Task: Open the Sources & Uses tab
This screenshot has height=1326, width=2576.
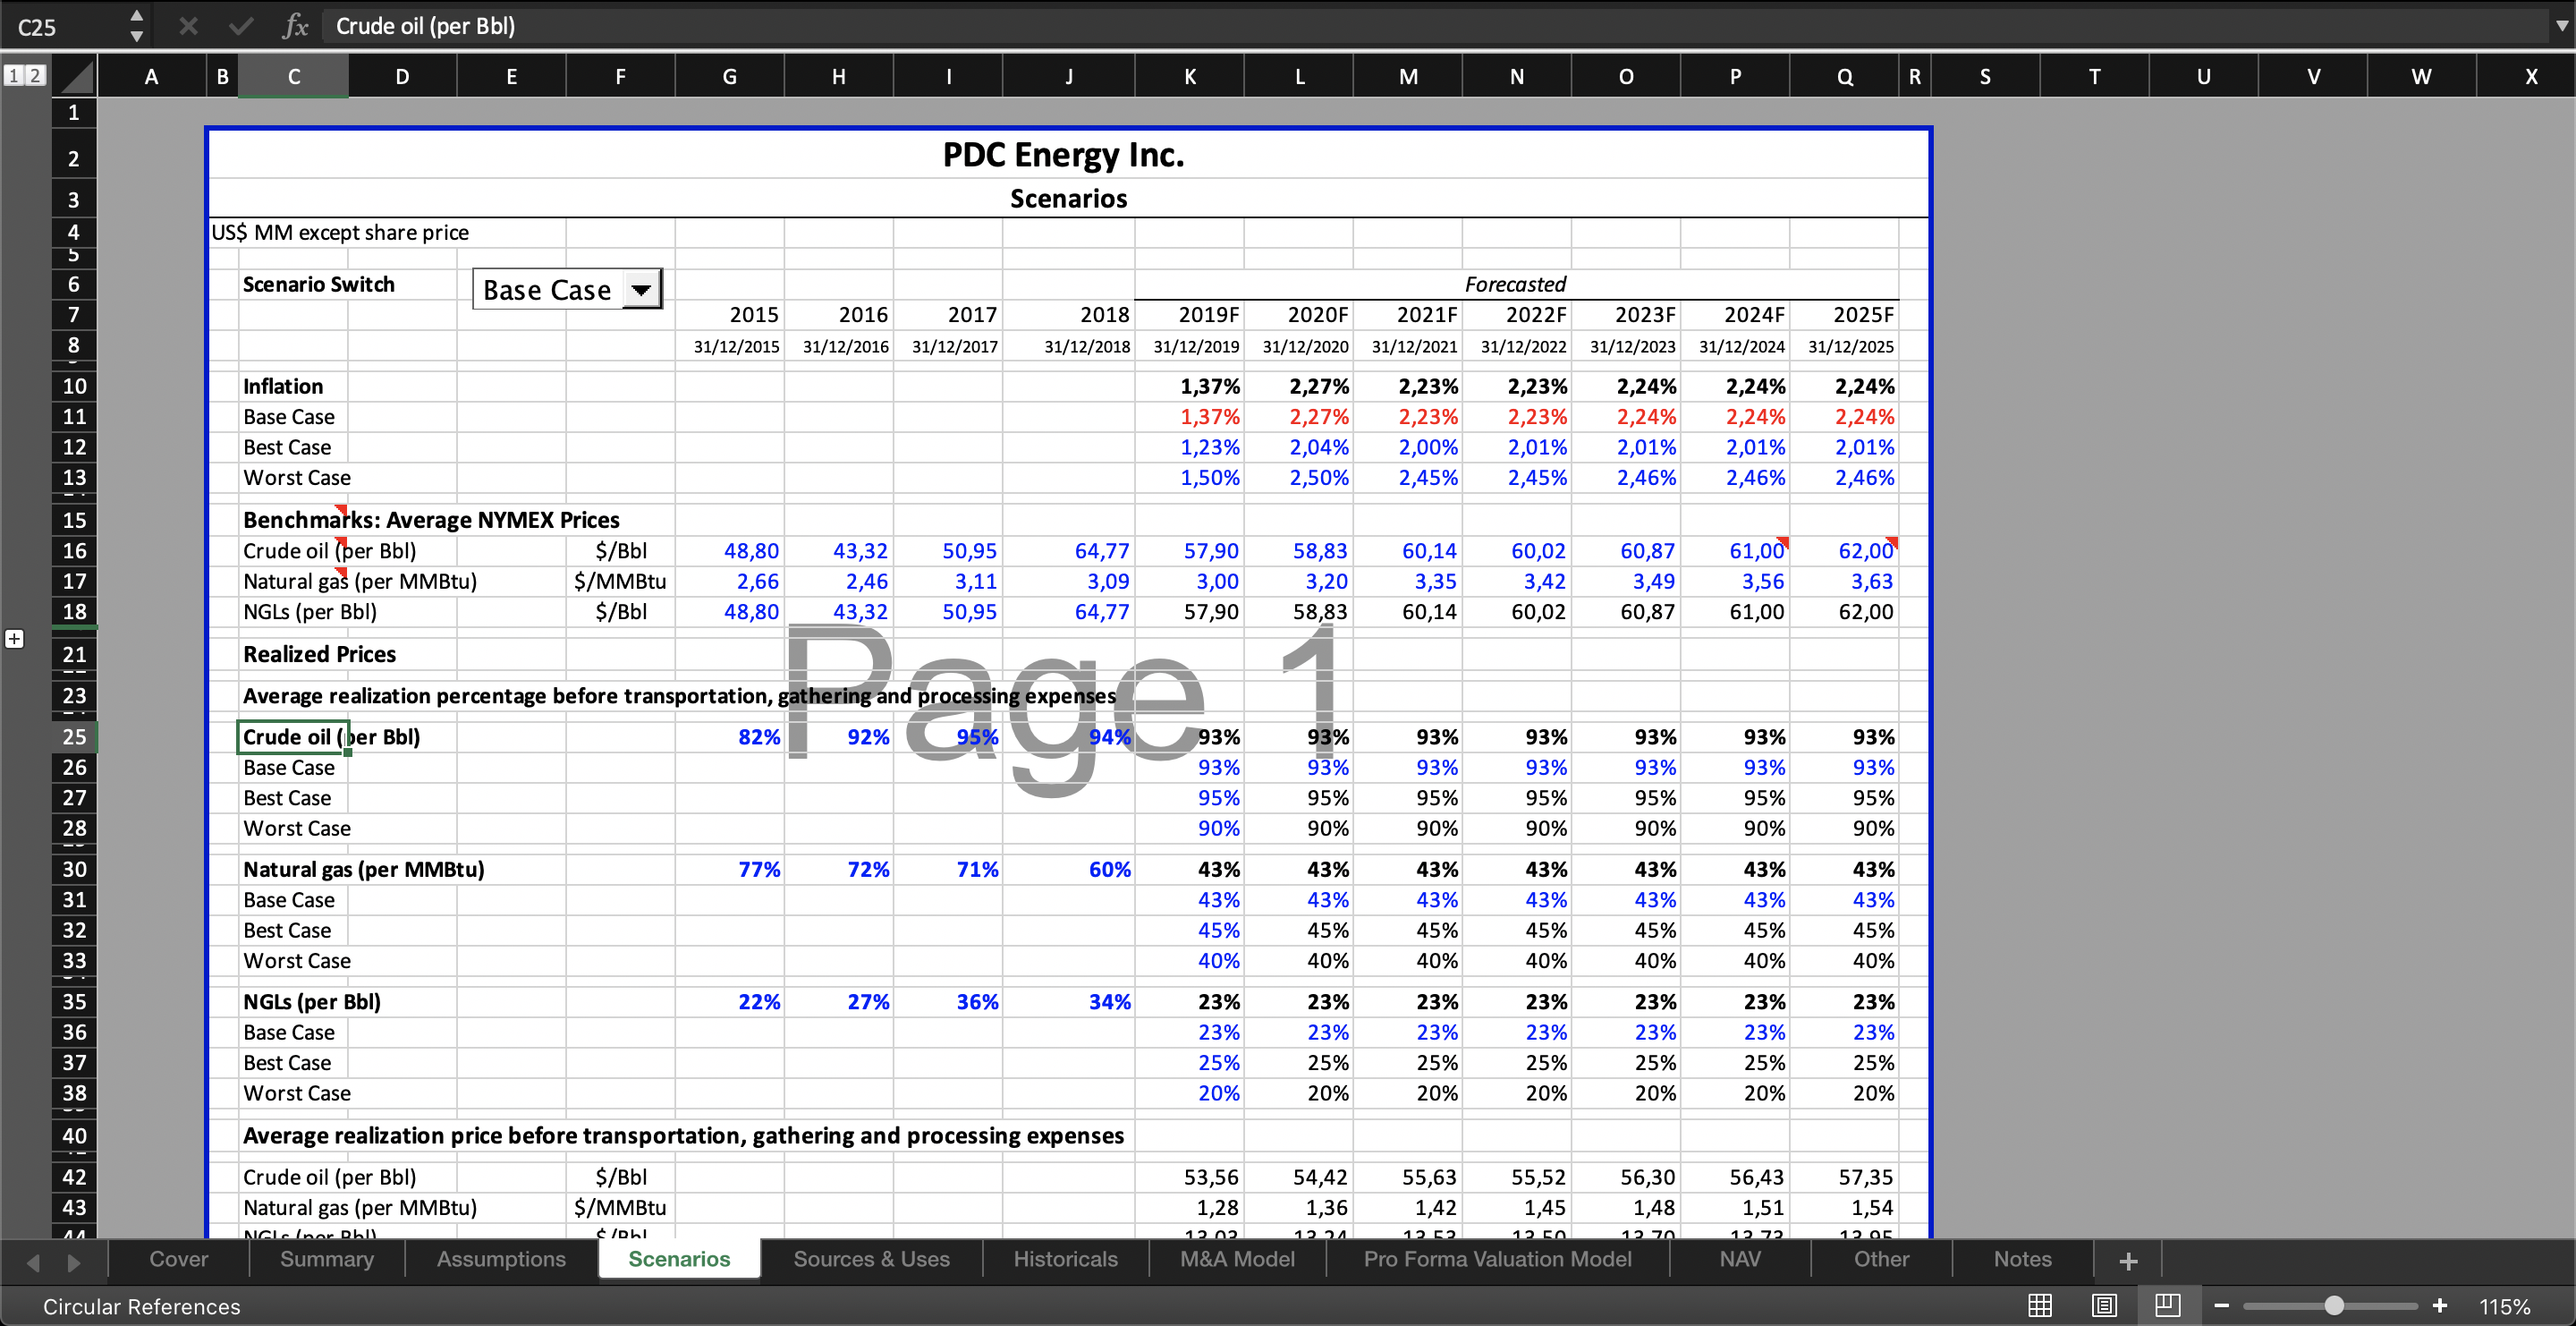Action: [871, 1259]
